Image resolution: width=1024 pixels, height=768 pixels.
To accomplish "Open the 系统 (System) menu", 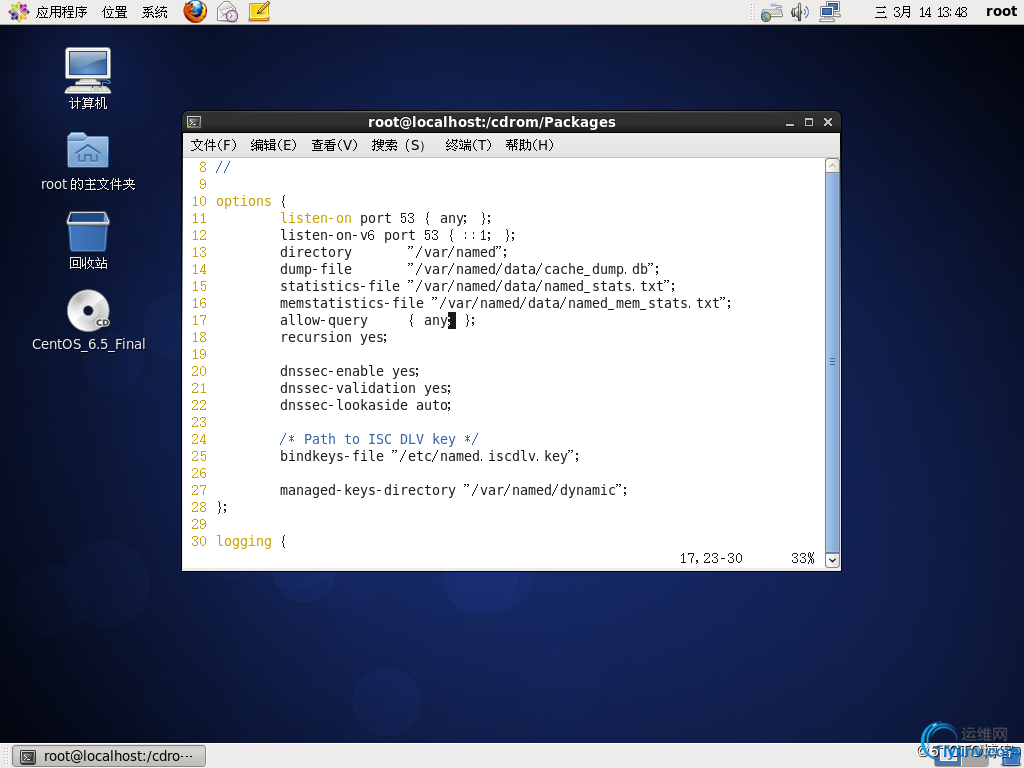I will [155, 12].
